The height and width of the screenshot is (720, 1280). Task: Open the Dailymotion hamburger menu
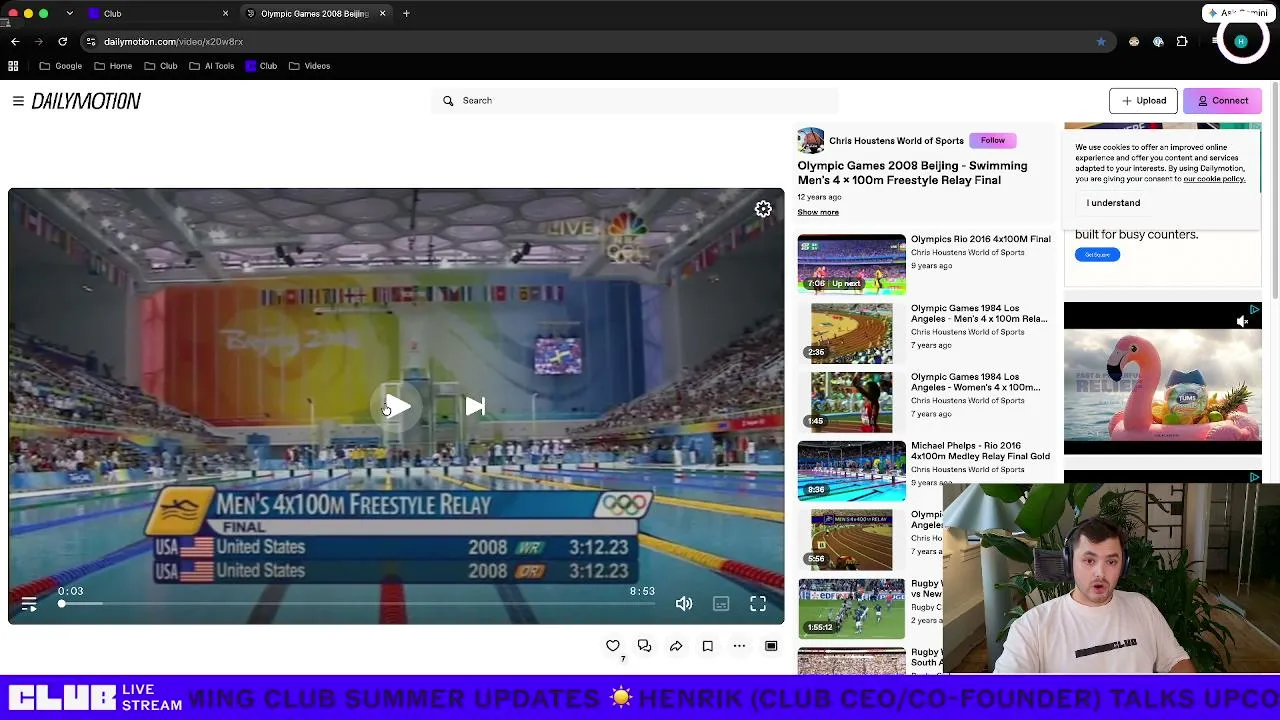click(18, 101)
